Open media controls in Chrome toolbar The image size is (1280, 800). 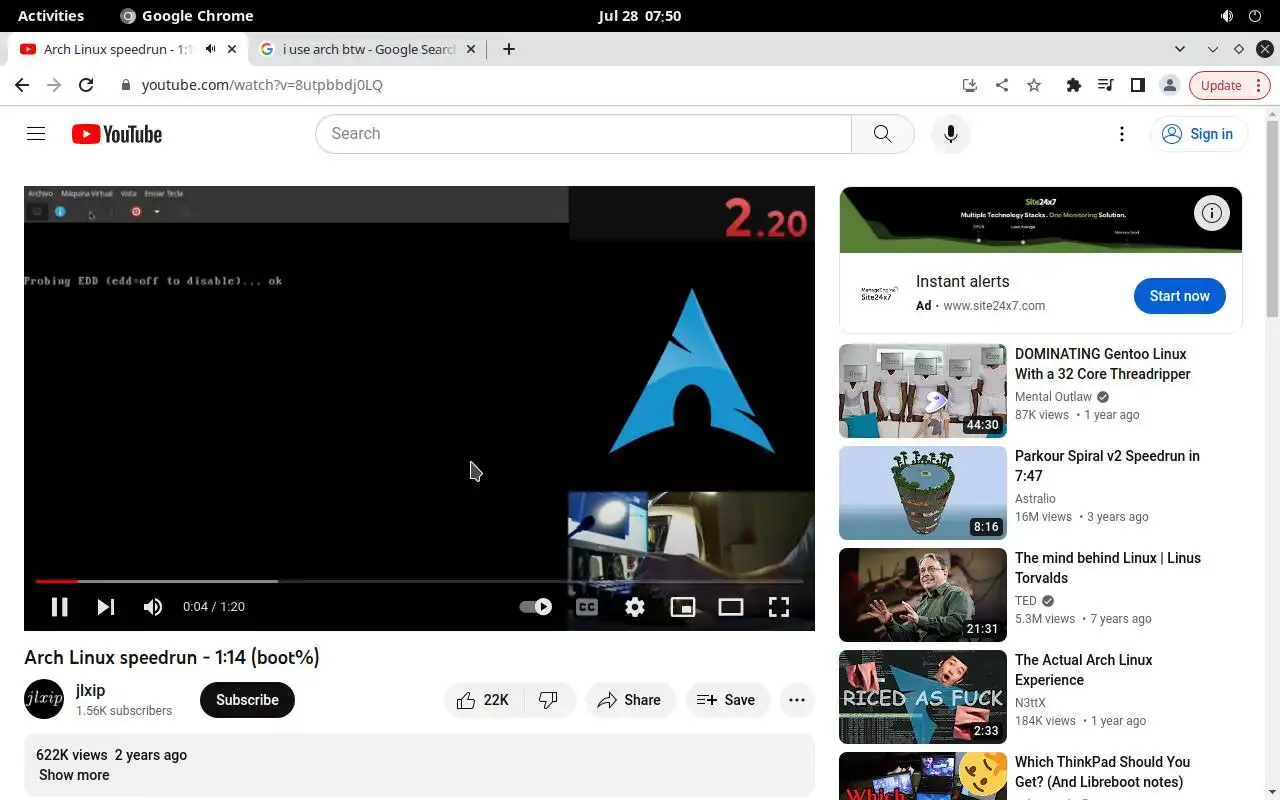pyautogui.click(x=1105, y=85)
